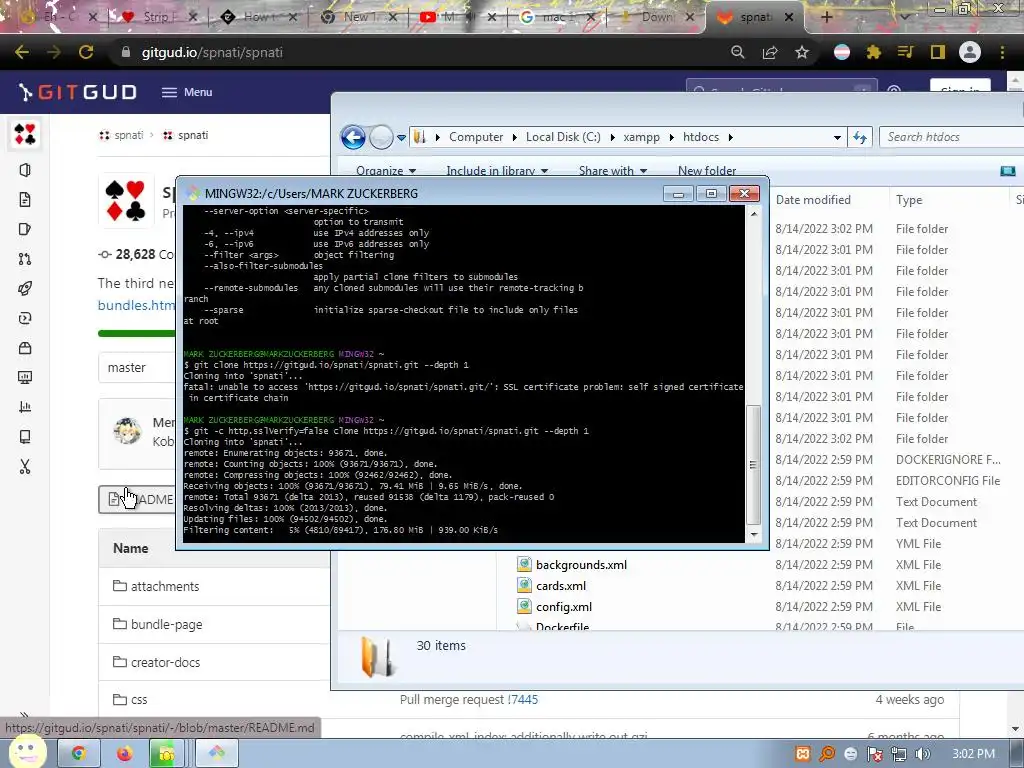This screenshot has width=1024, height=768.
Task: Open the Wiki book icon in sidebar
Action: pos(25,436)
